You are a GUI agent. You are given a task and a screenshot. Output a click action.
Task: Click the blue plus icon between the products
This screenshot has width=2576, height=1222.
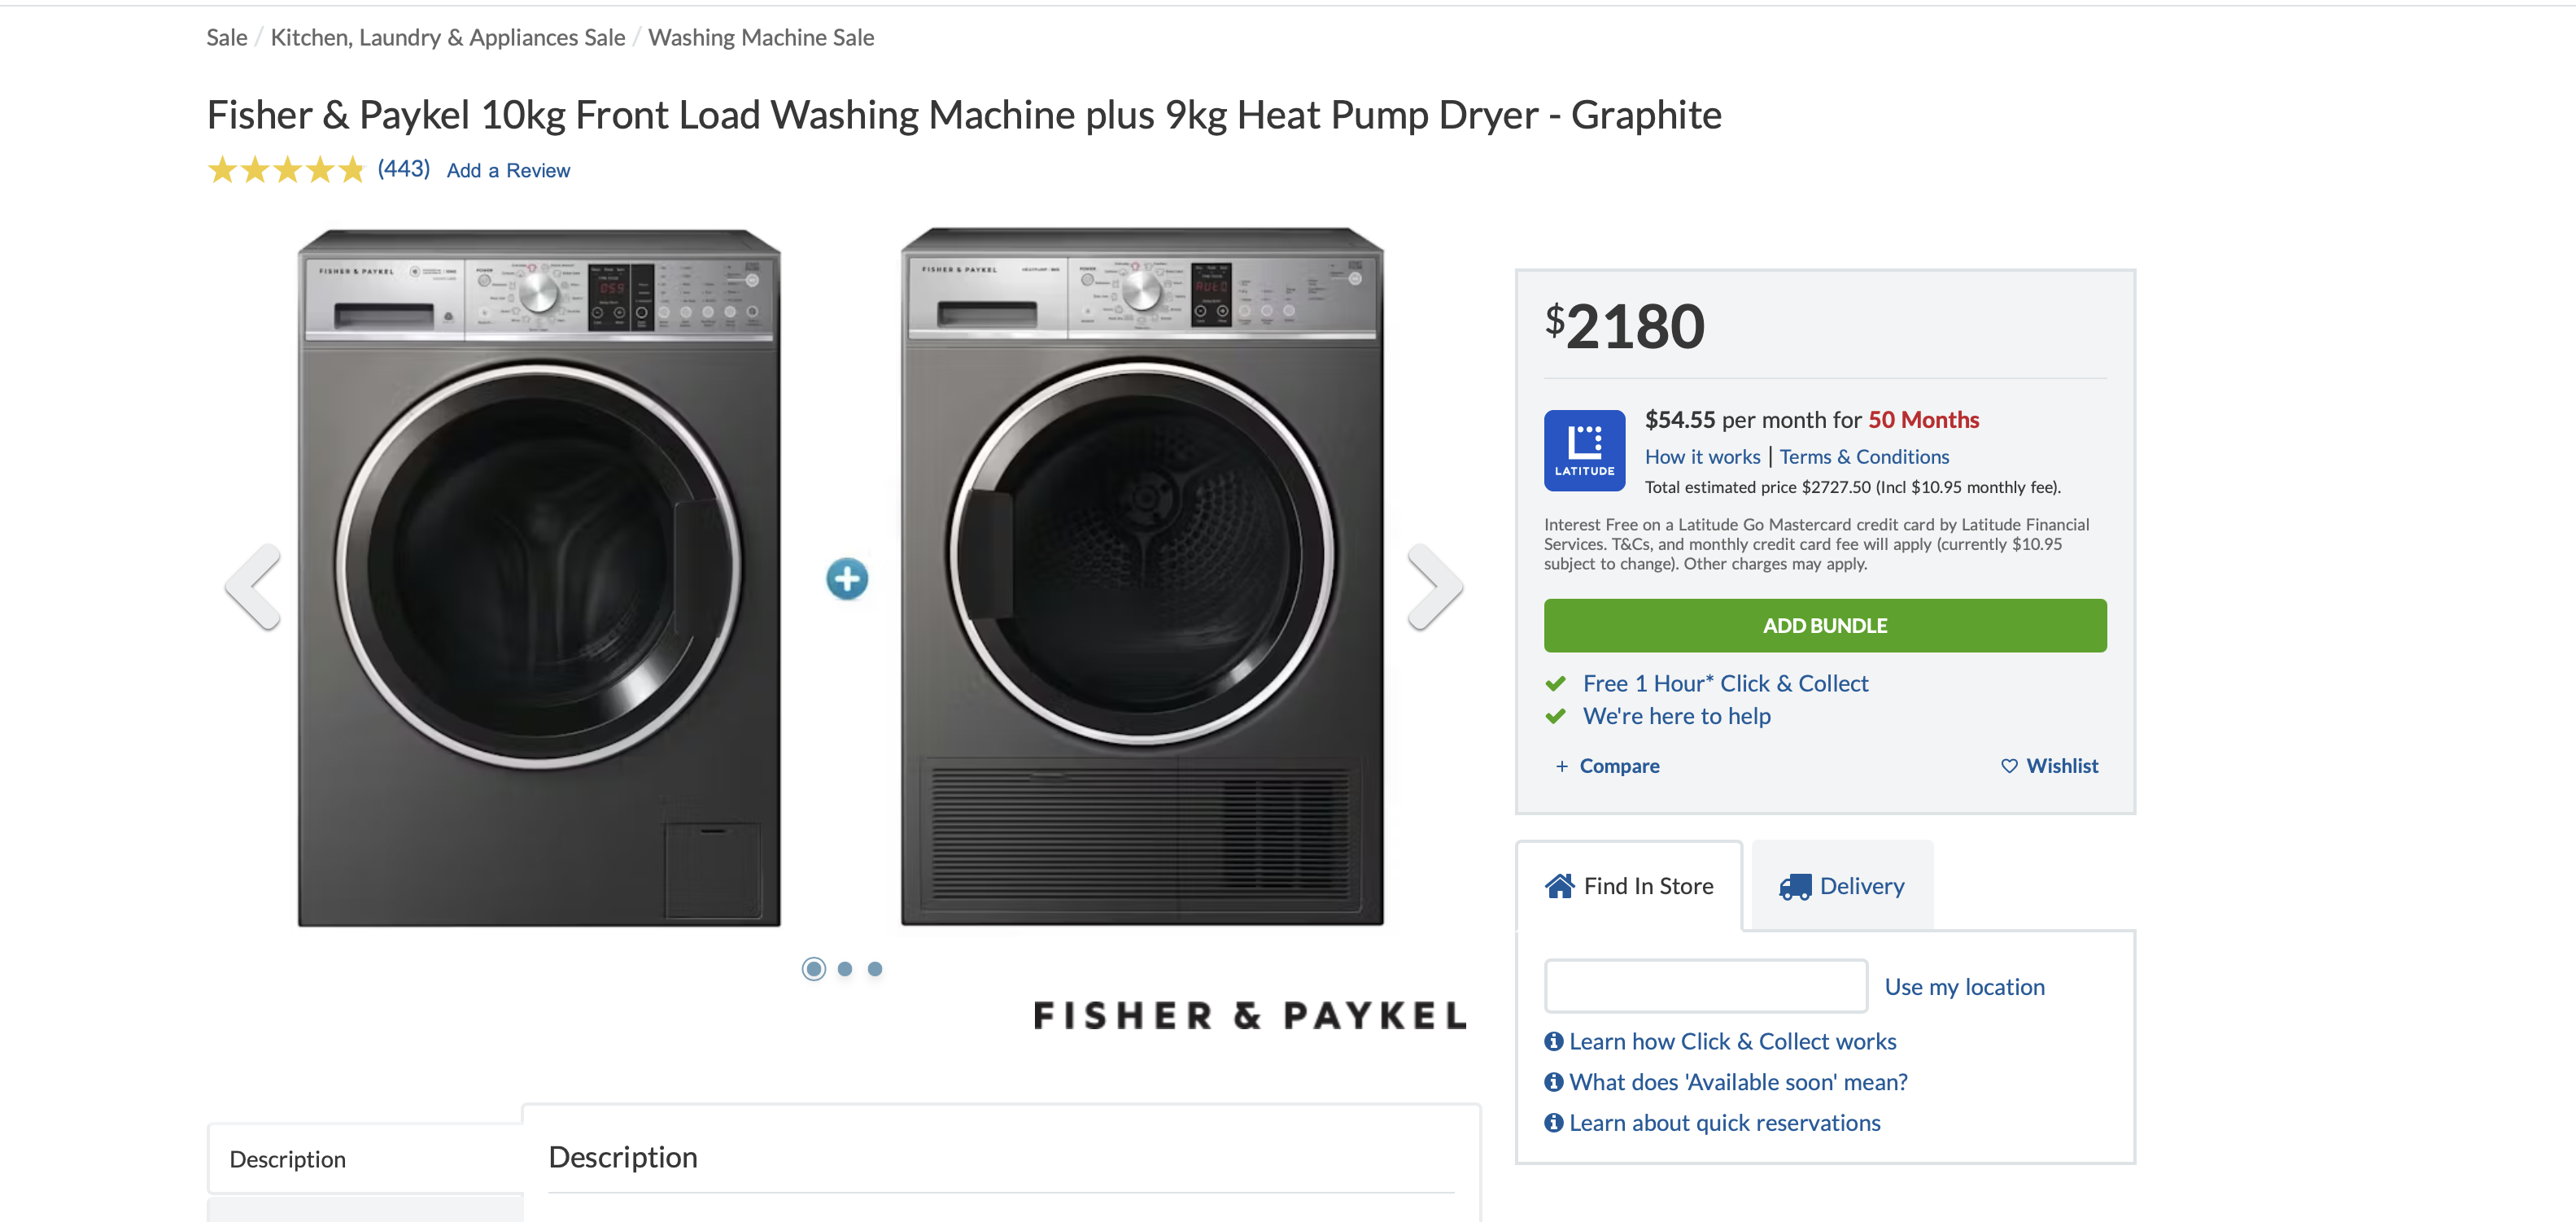click(x=847, y=579)
